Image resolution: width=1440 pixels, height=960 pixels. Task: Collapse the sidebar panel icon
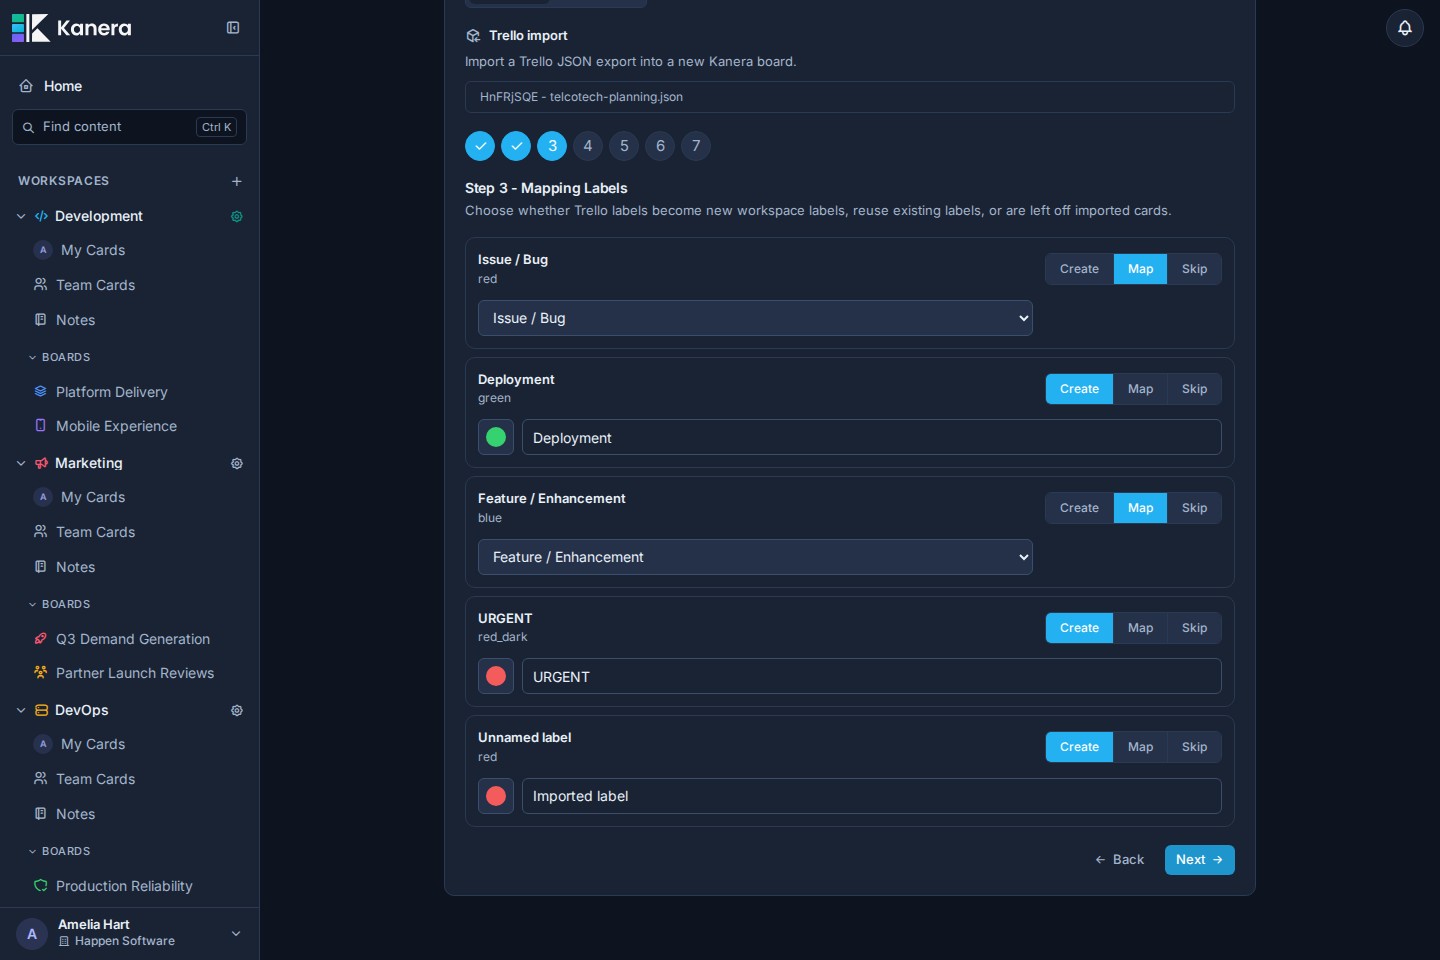coord(233,28)
